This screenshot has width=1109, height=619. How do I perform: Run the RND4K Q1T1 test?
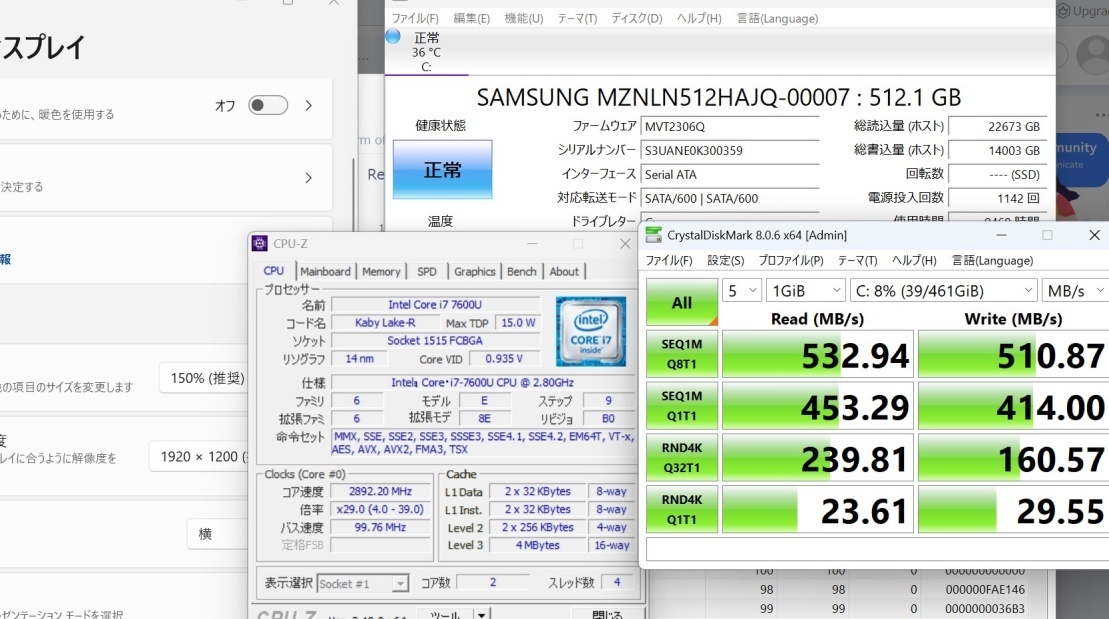coord(682,509)
